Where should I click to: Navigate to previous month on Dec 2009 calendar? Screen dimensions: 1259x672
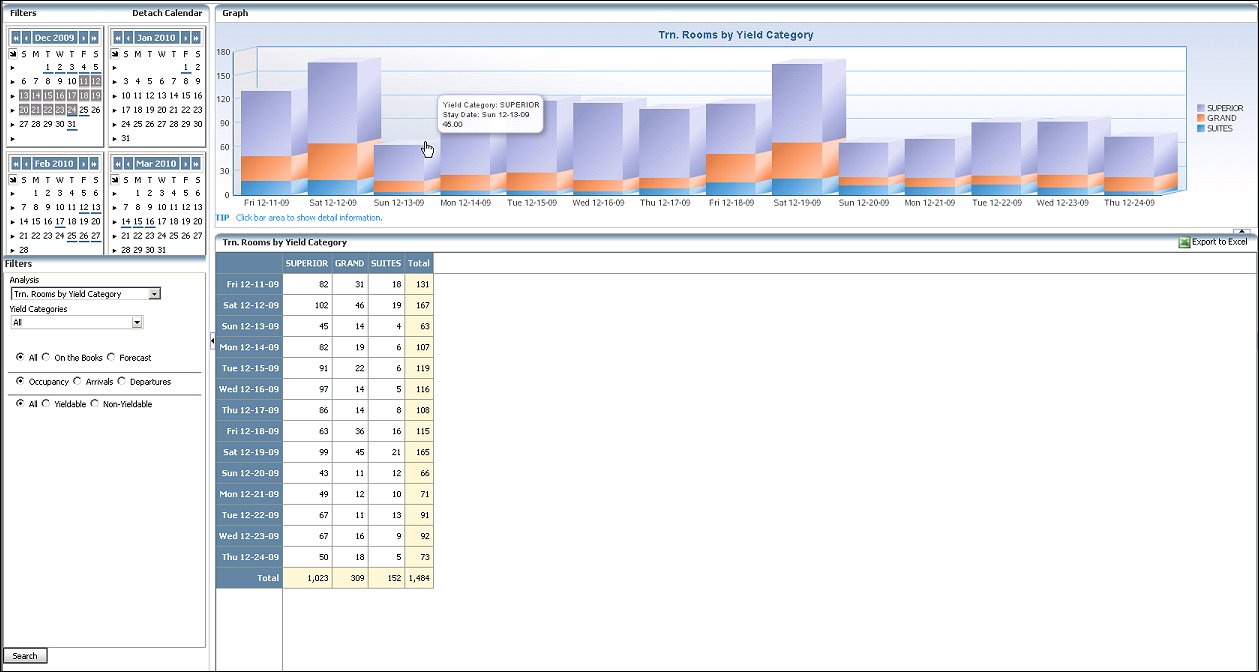pyautogui.click(x=25, y=38)
